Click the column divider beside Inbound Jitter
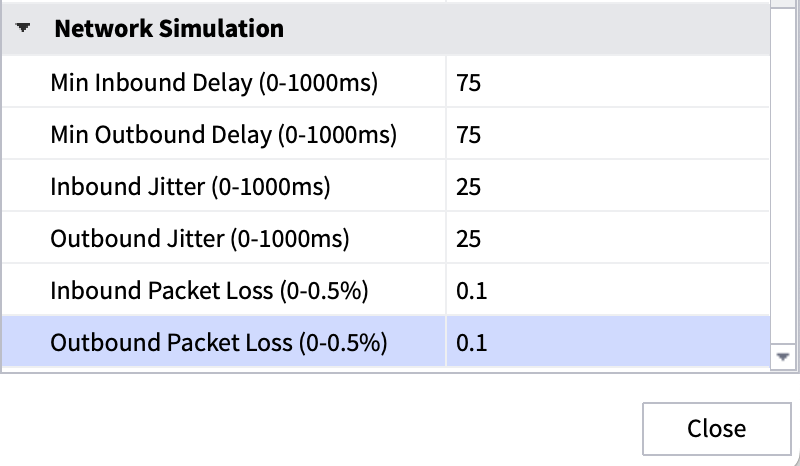 [x=446, y=186]
